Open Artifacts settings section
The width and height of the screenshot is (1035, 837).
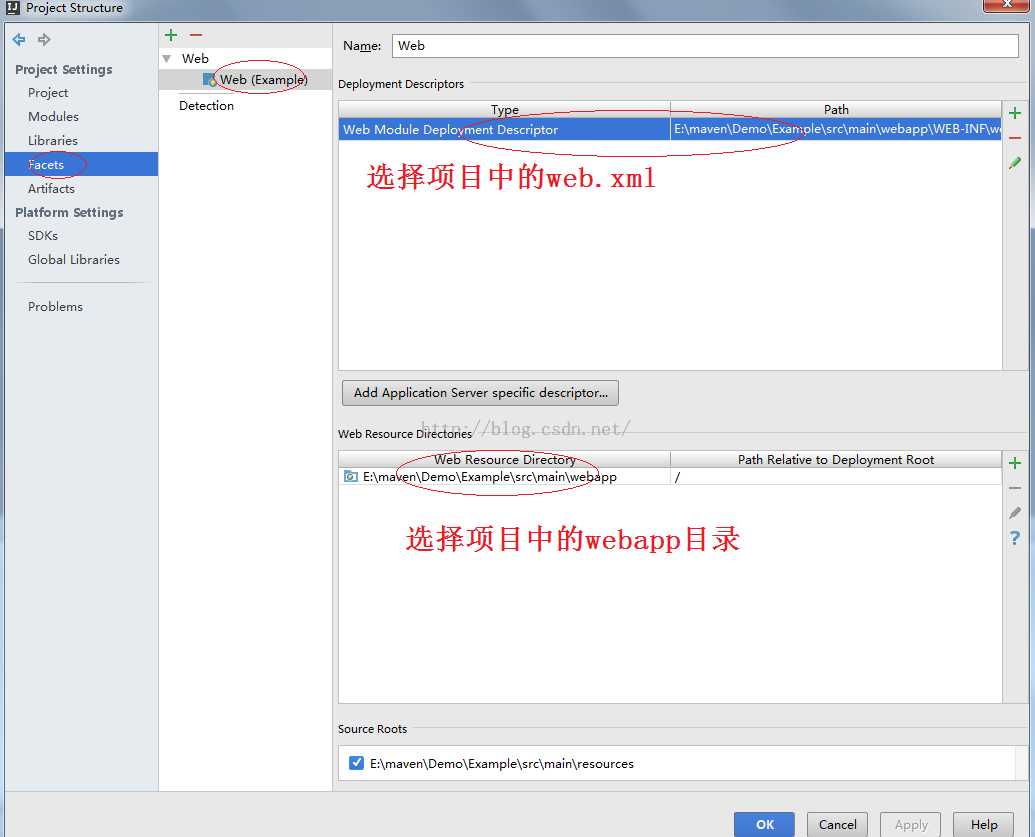pyautogui.click(x=51, y=188)
